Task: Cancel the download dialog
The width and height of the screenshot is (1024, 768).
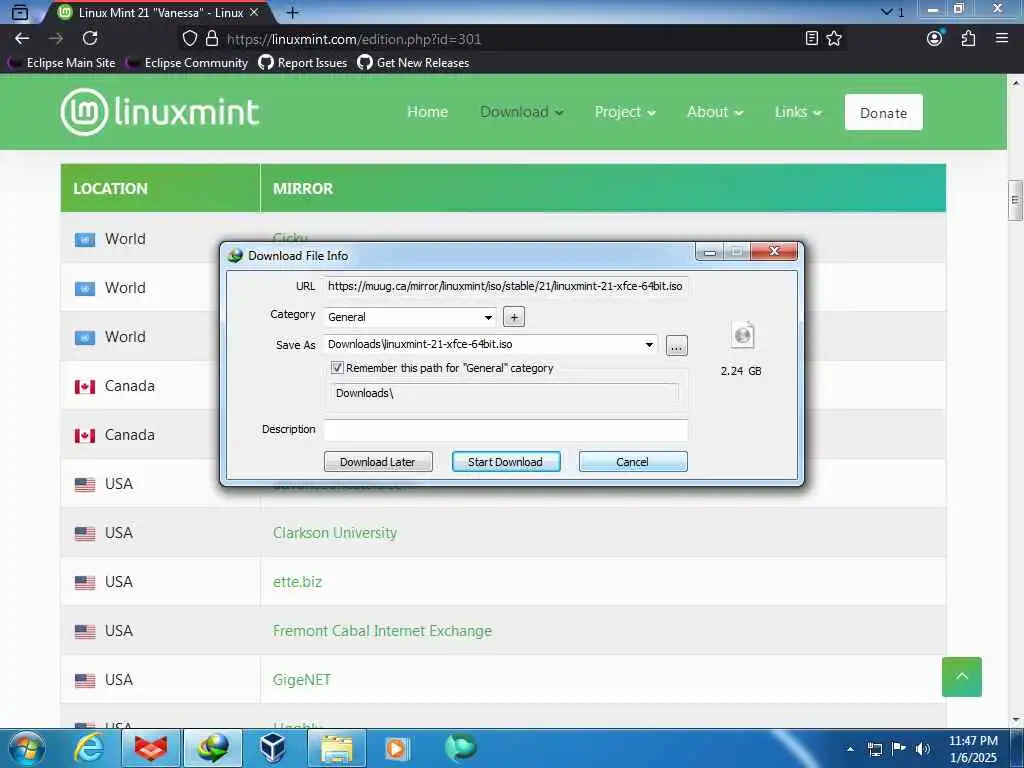Action: [633, 462]
